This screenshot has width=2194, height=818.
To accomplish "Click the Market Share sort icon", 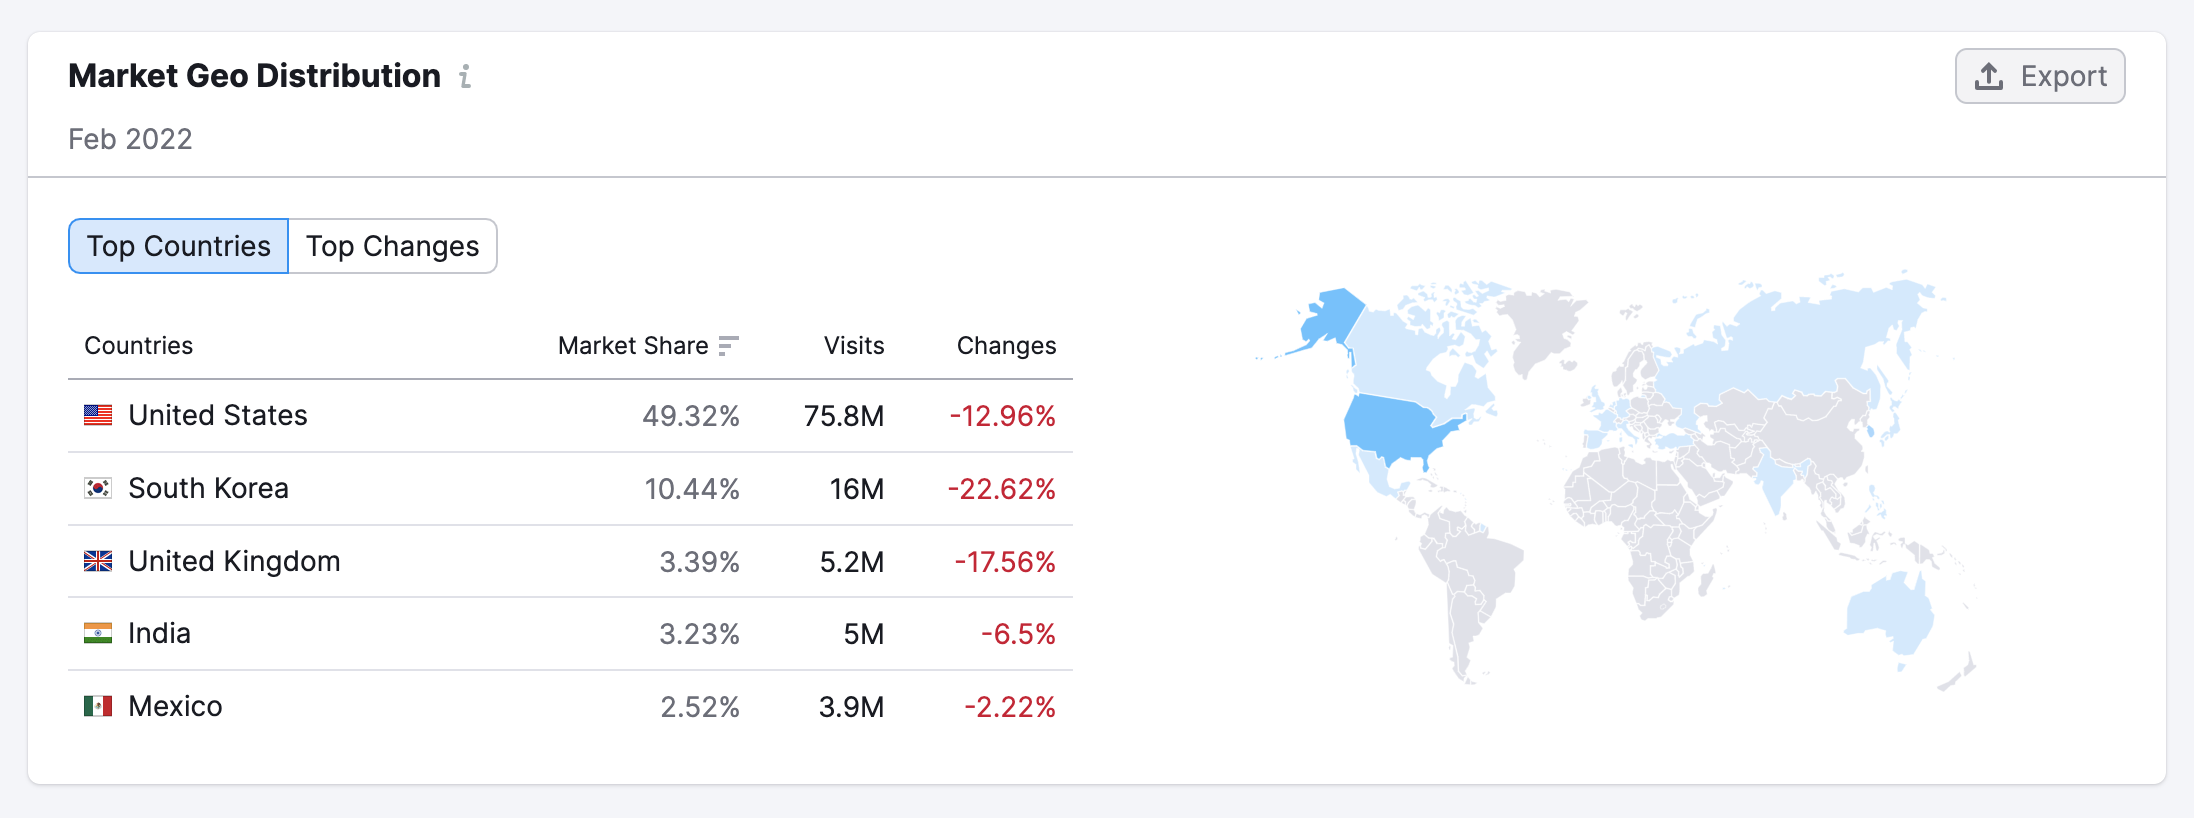I will [x=728, y=346].
